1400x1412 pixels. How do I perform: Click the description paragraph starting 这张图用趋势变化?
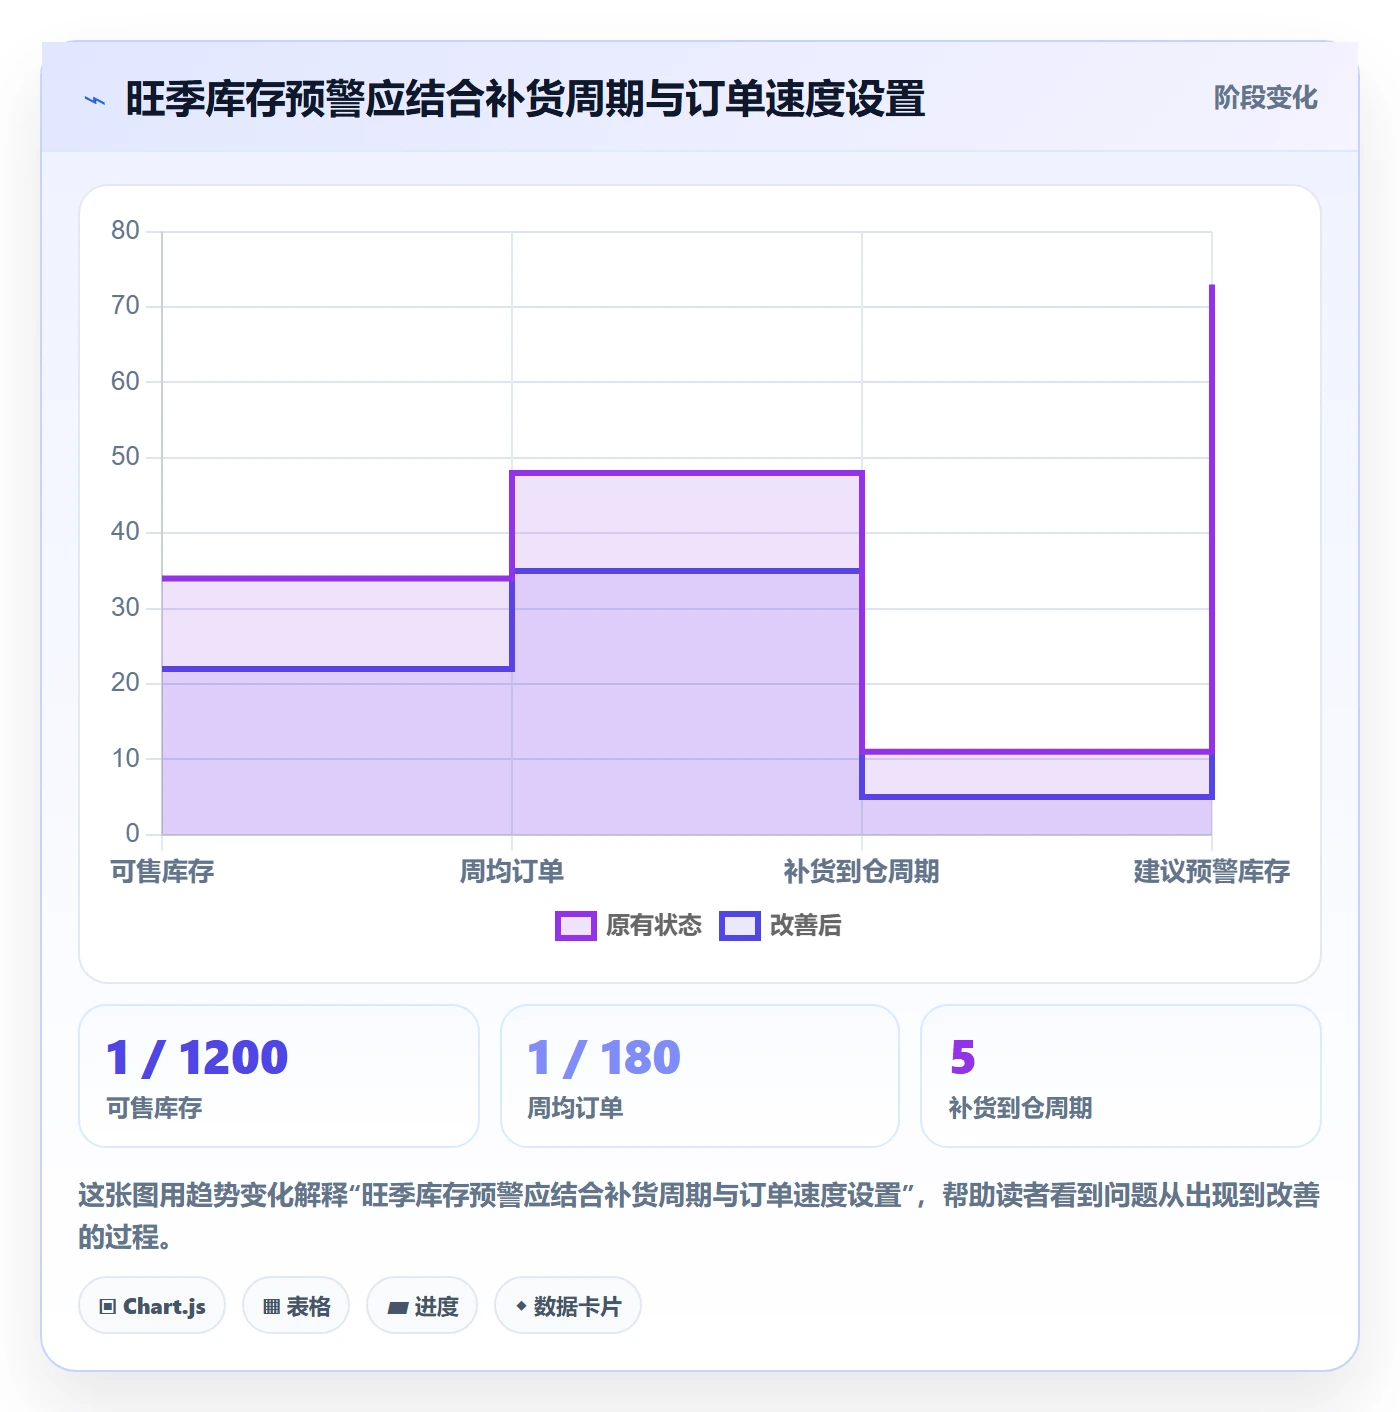[x=699, y=1216]
